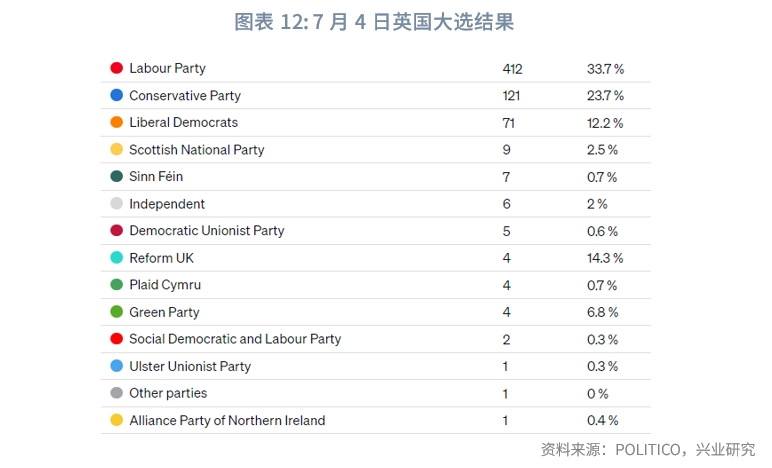Click the turquoise Reform UK dot

tap(117, 257)
